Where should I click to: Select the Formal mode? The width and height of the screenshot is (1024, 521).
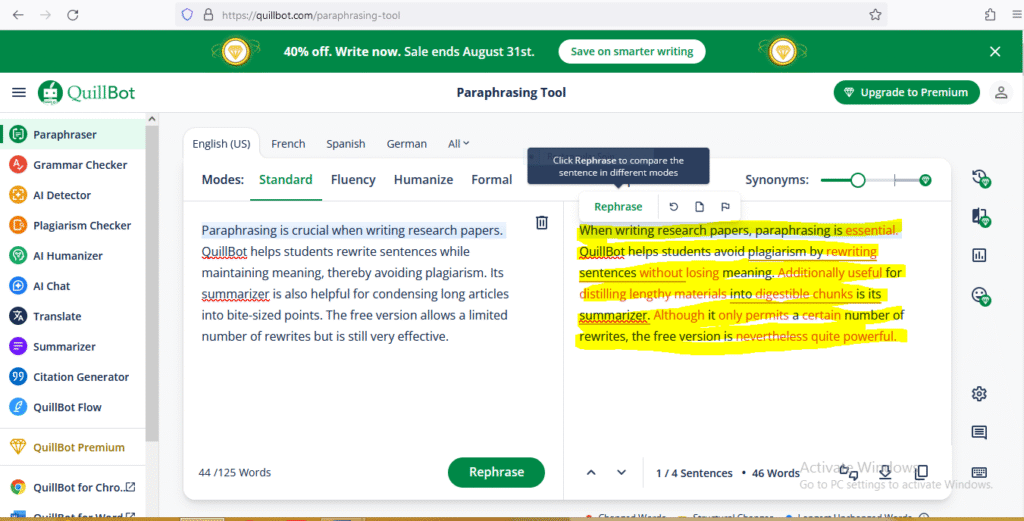coord(491,180)
